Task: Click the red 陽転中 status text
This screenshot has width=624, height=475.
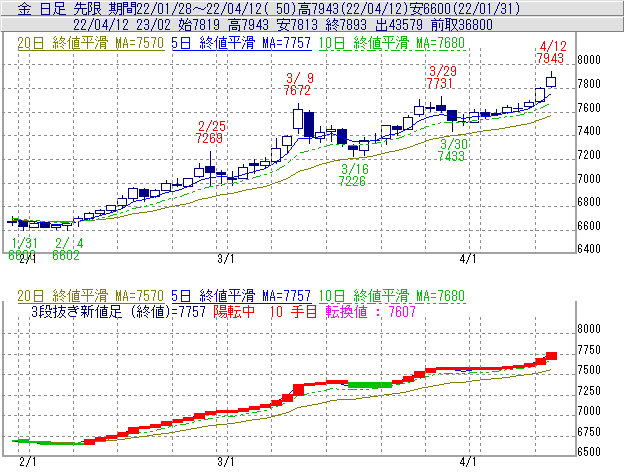Action: click(234, 311)
